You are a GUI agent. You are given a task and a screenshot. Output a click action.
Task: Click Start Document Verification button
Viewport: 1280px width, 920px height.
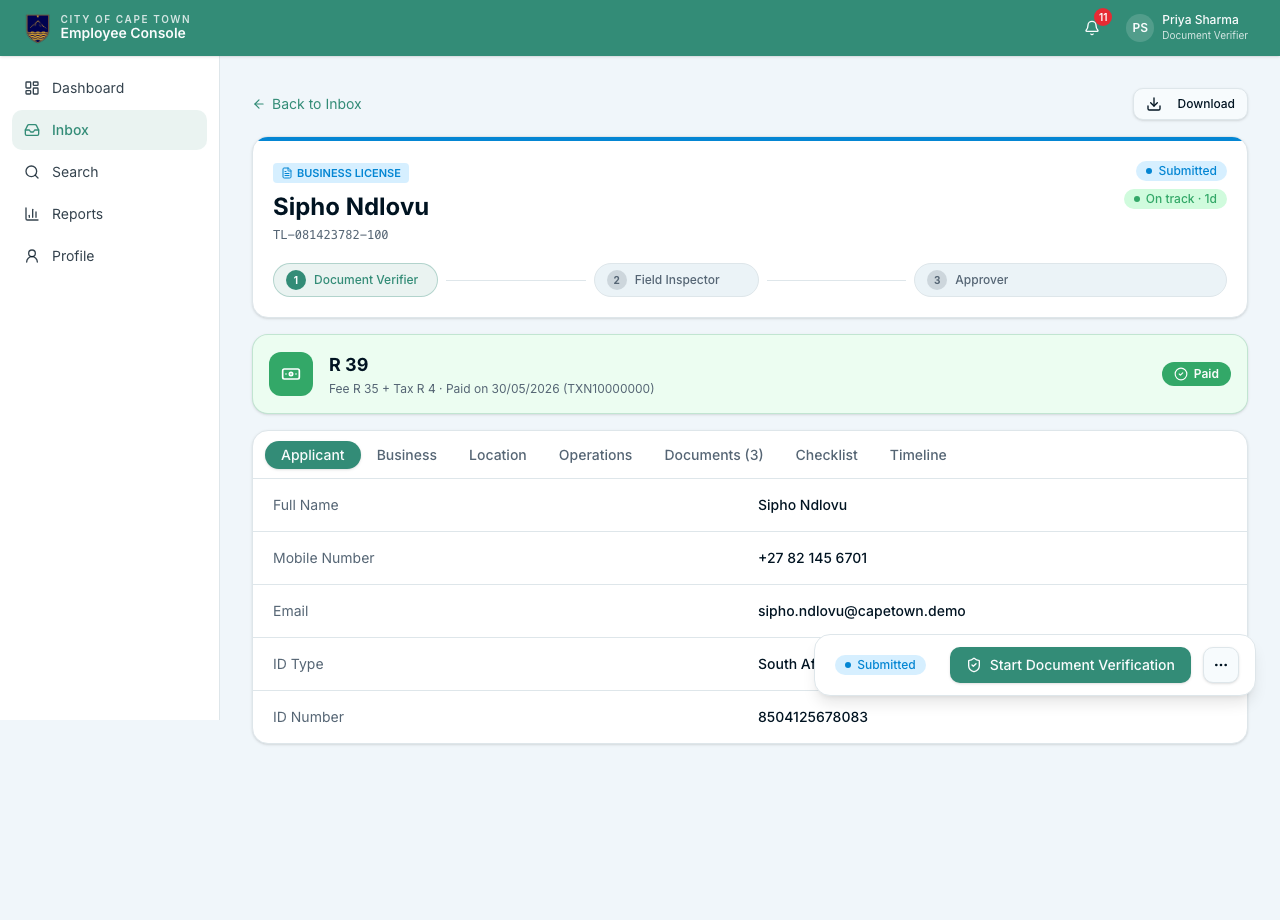tap(1070, 665)
